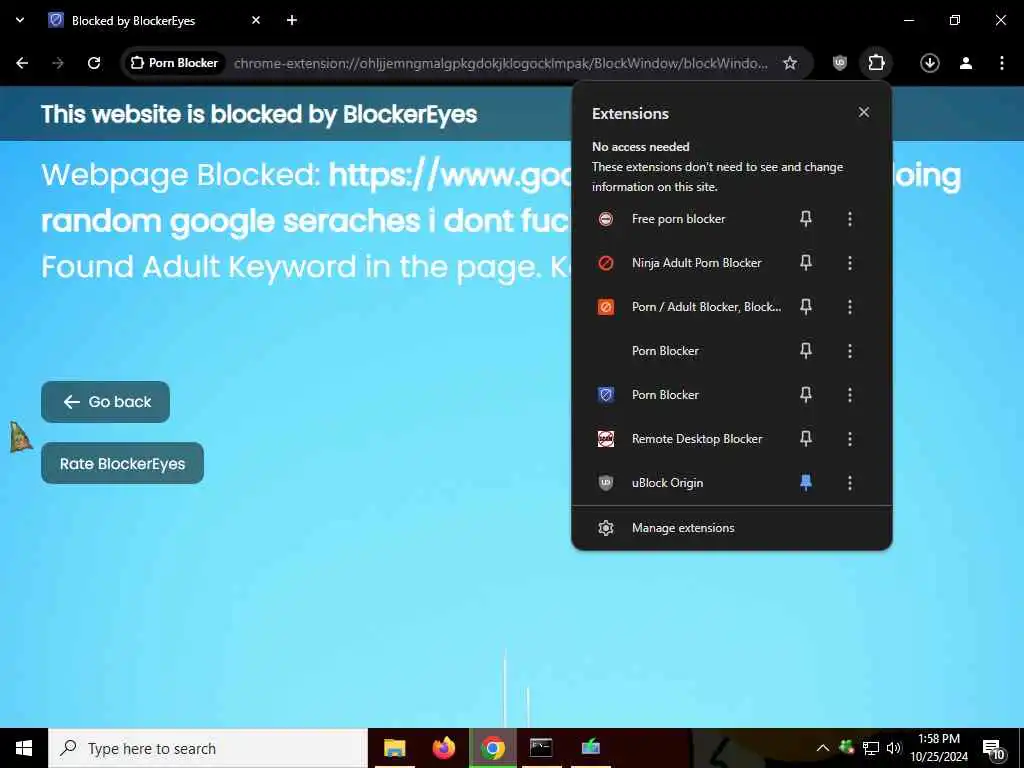Image resolution: width=1024 pixels, height=768 pixels.
Task: Click the Porn Blocker site chip in address bar
Action: coord(174,63)
